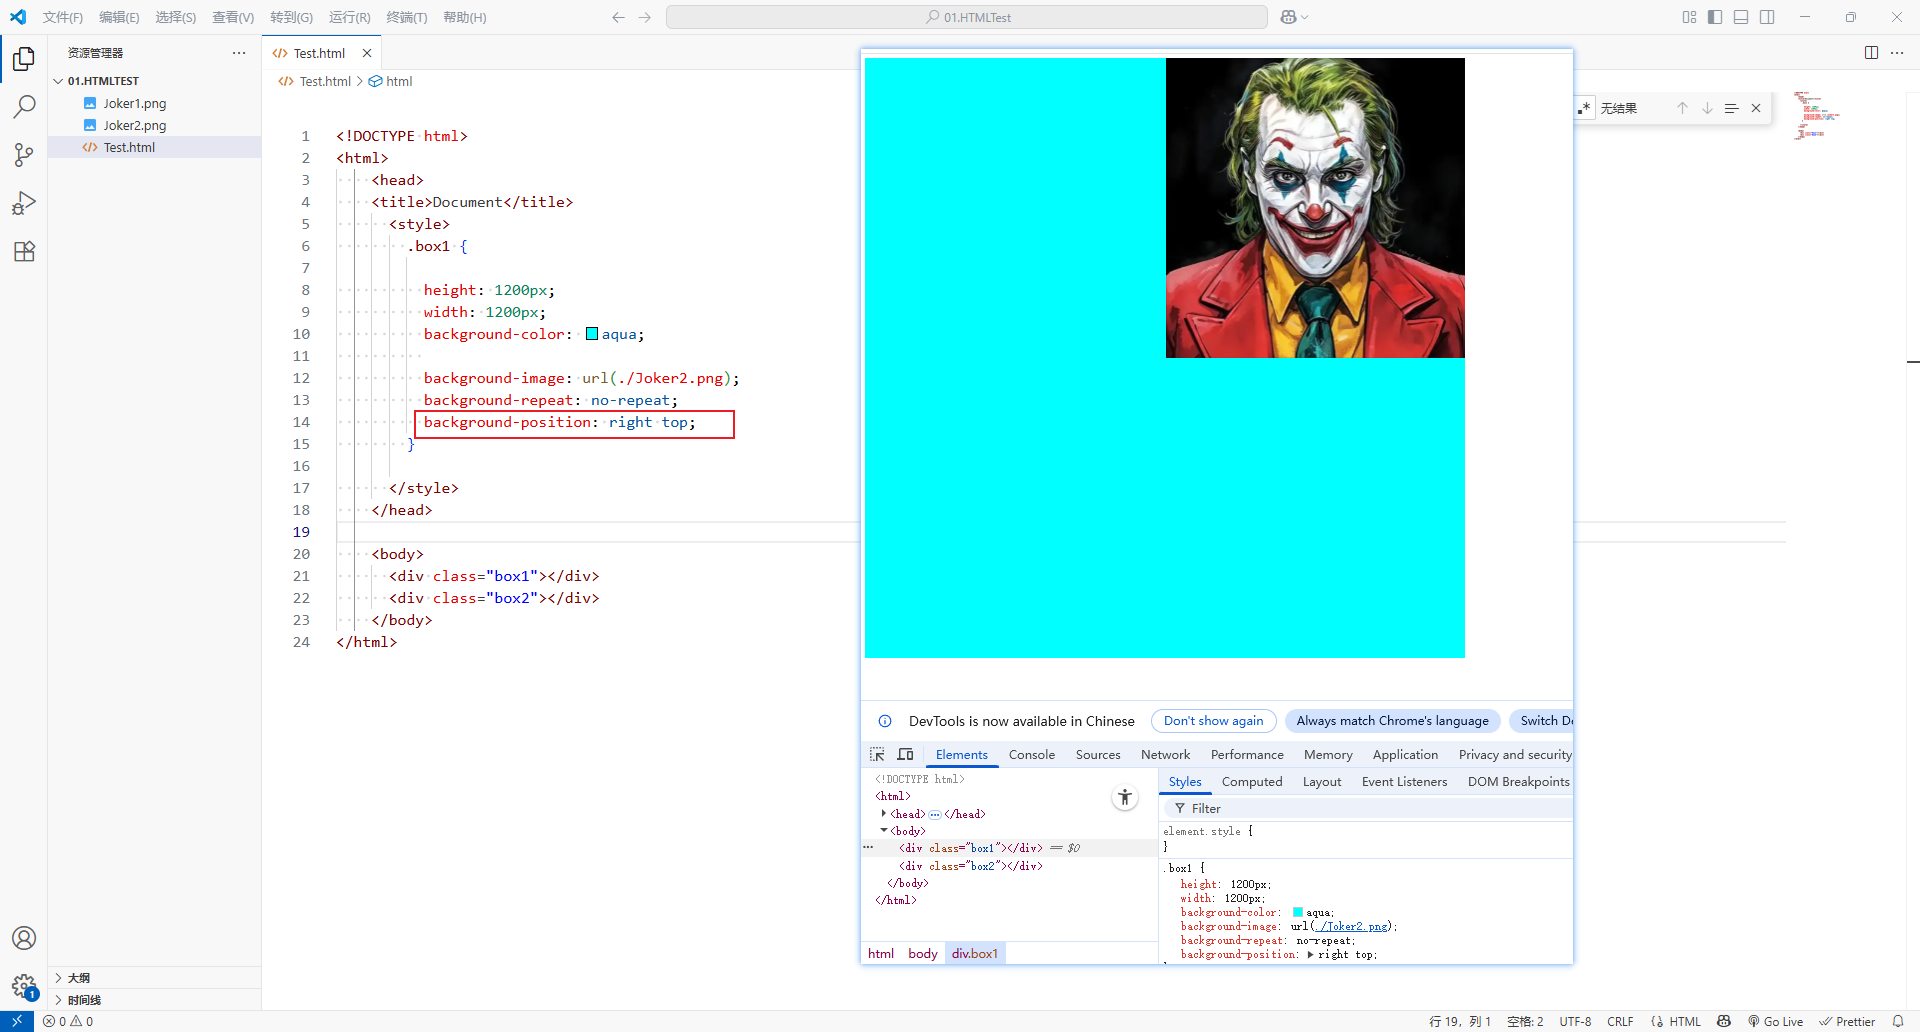Go to previous match in find widget
Screen dimensions: 1920x1032
[1682, 108]
